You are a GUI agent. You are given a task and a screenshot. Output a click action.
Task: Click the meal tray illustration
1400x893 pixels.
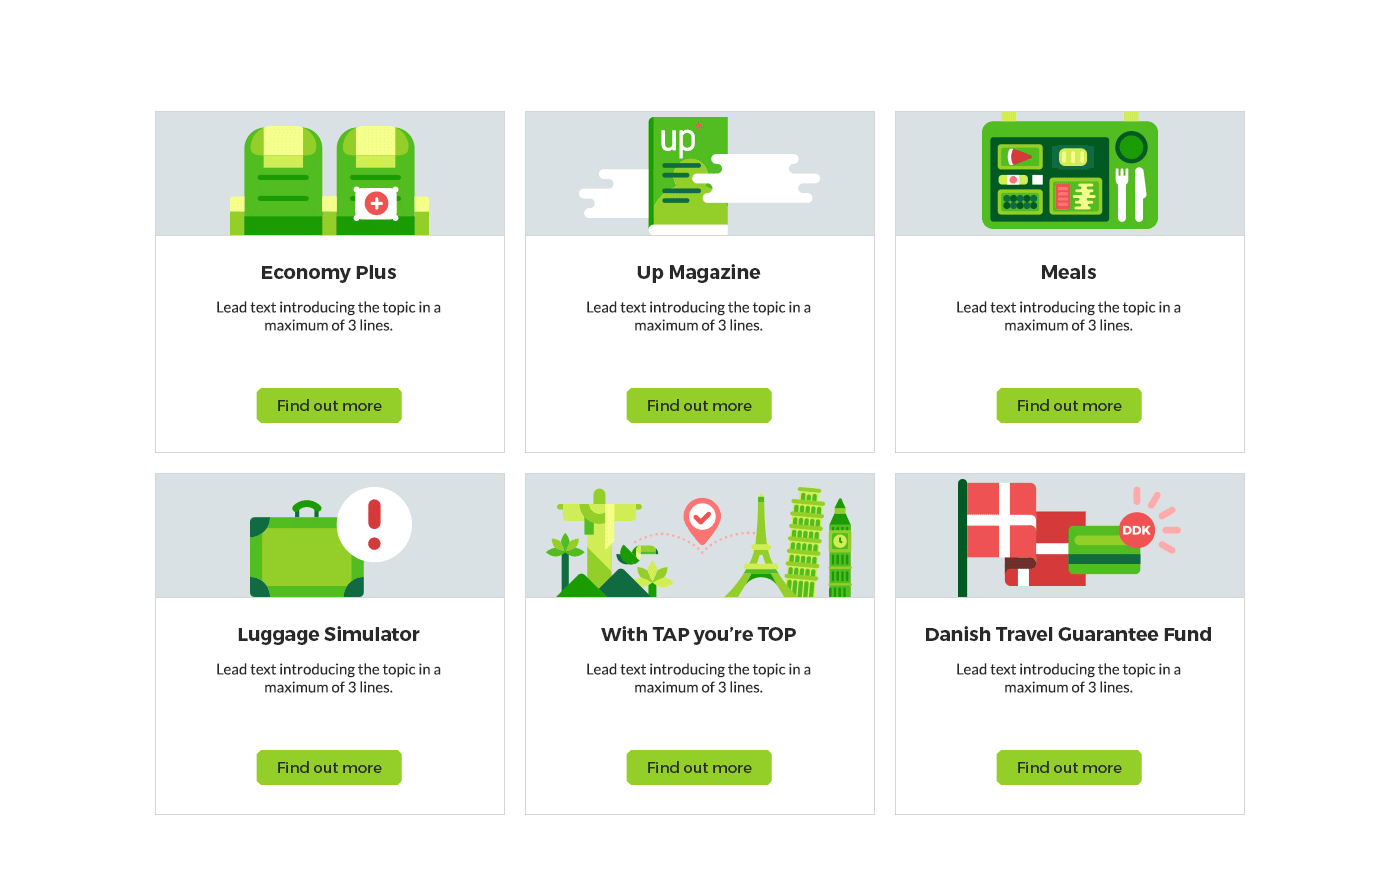[x=1070, y=175]
